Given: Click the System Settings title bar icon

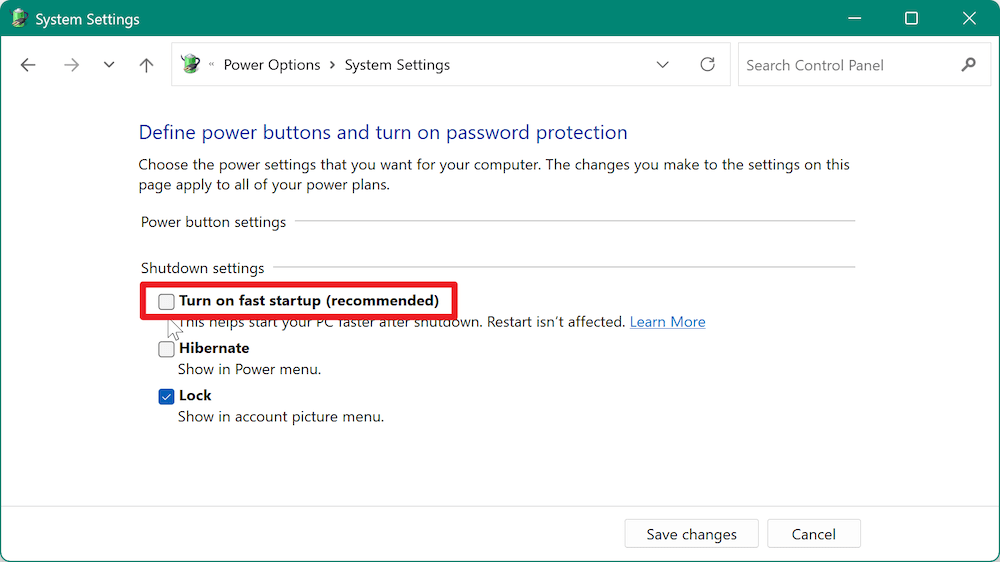Looking at the screenshot, I should (19, 19).
